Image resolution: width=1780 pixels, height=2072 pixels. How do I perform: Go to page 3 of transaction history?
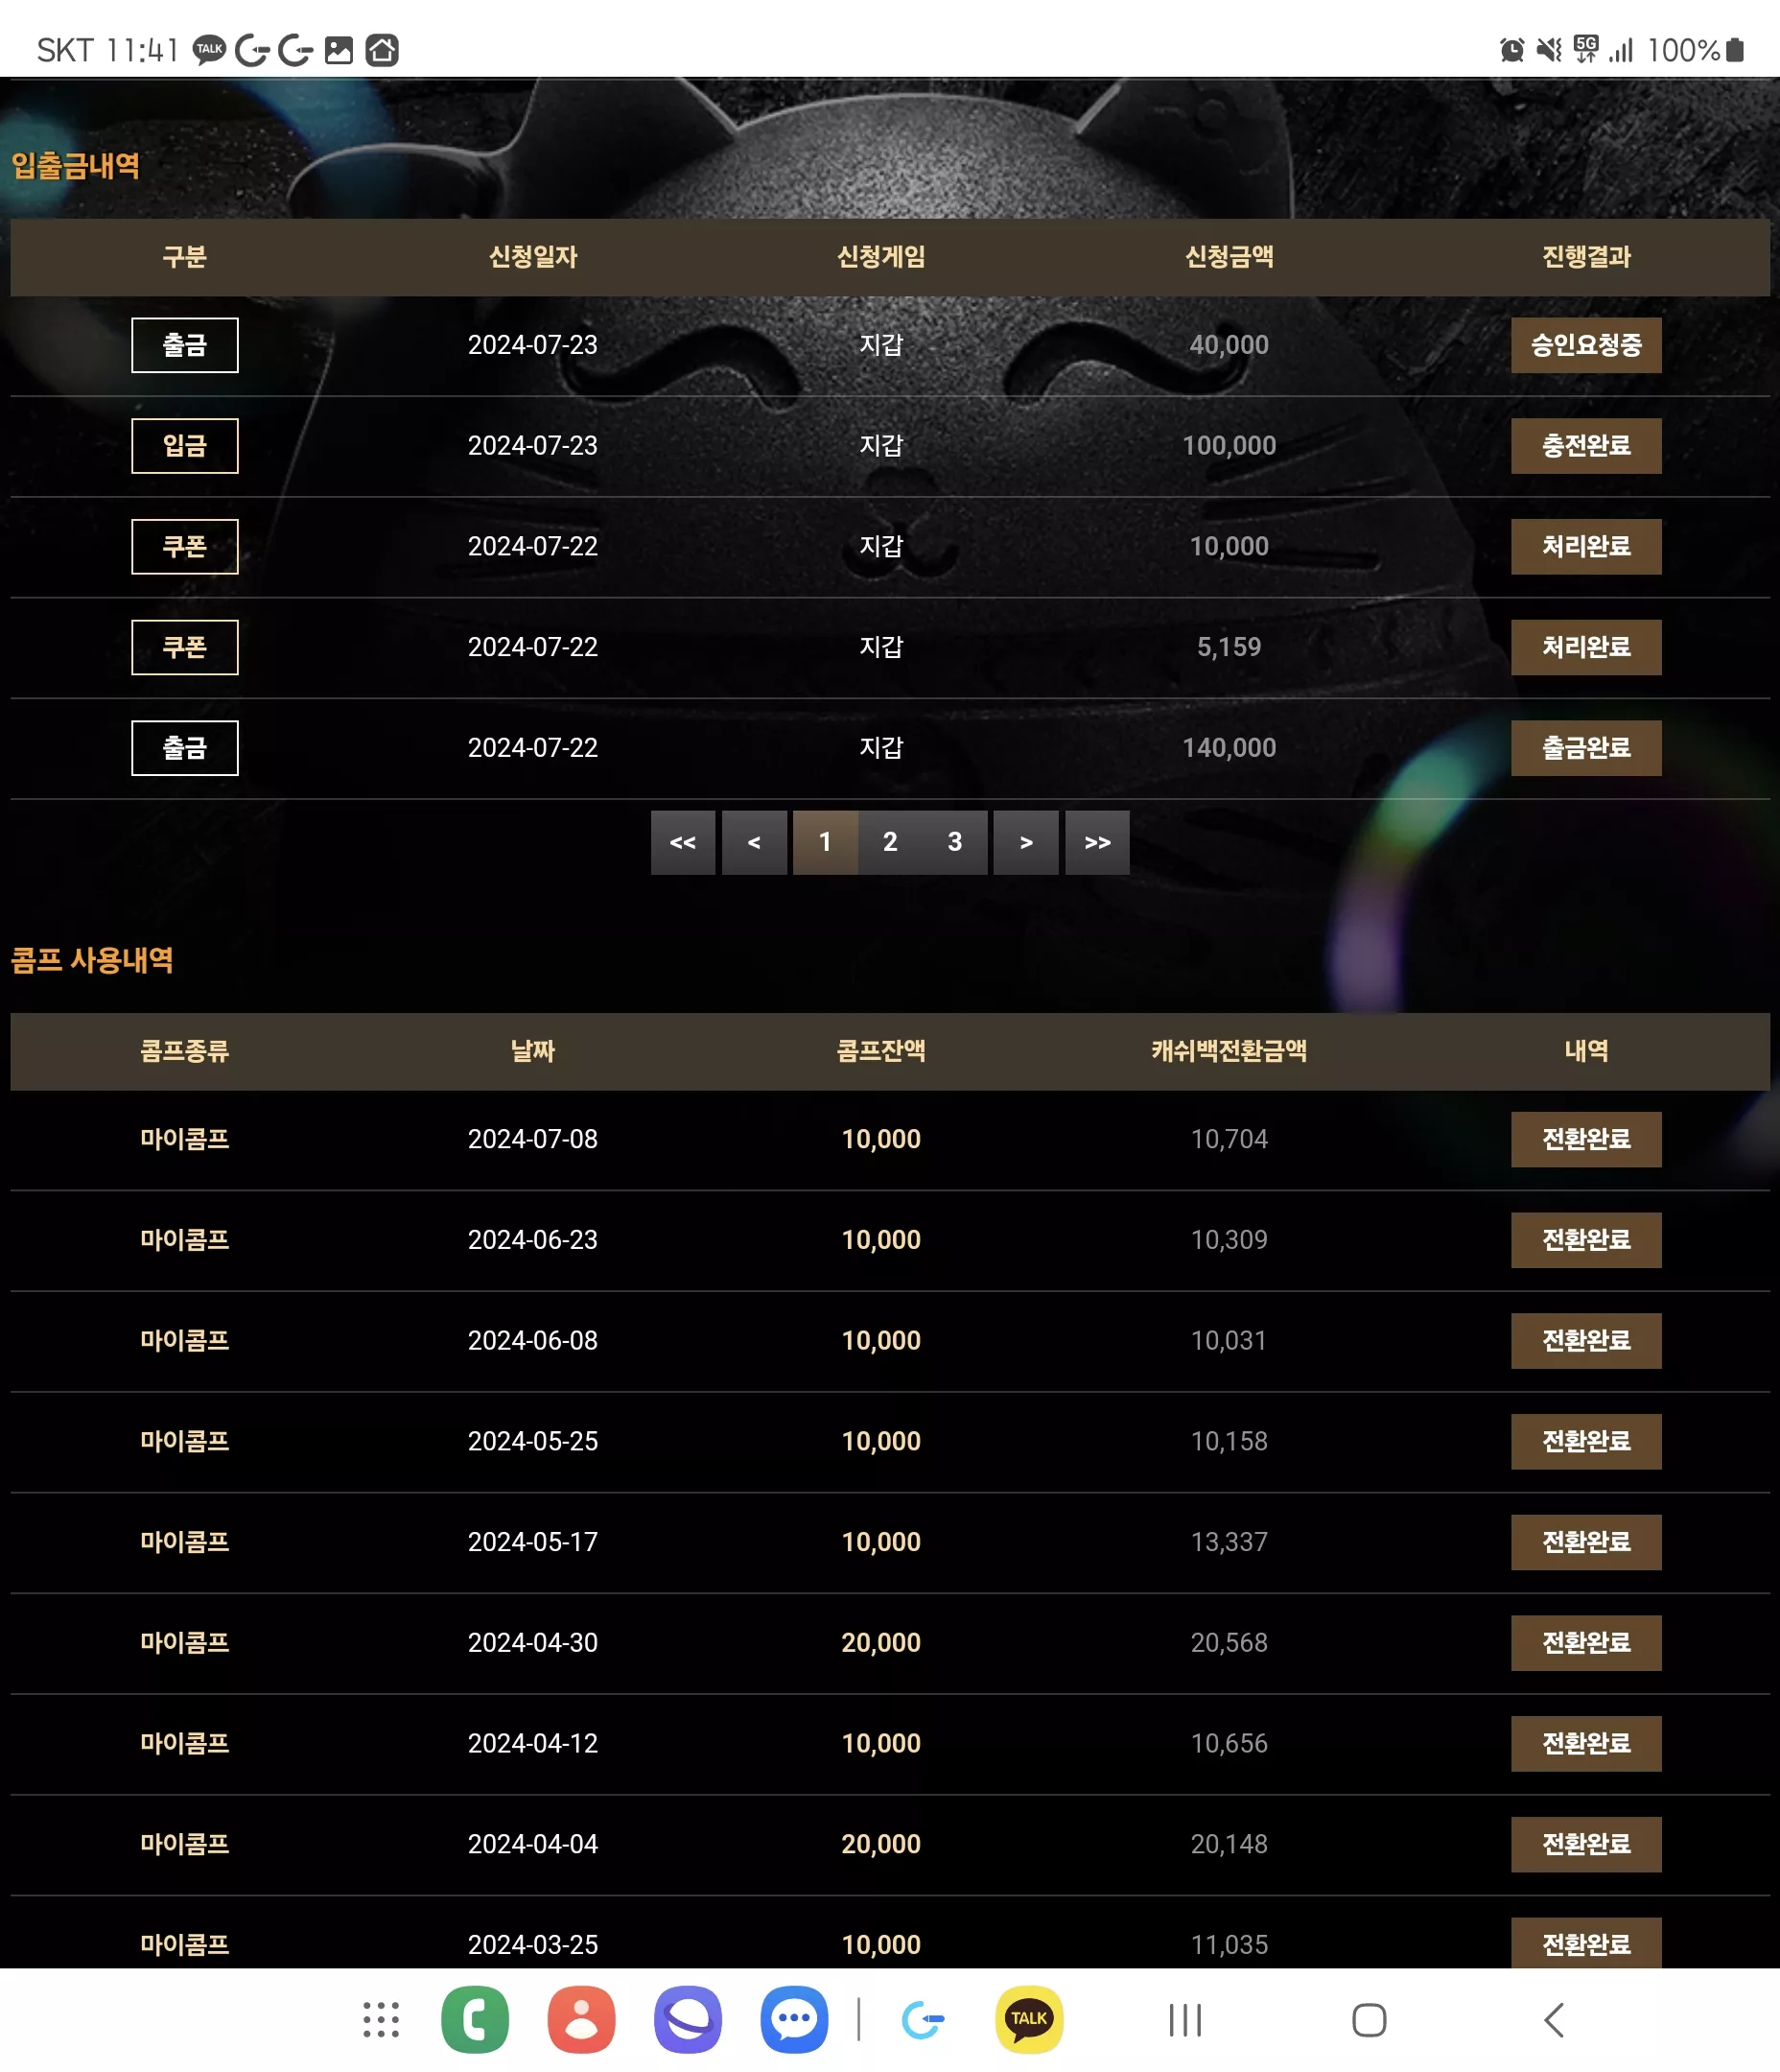coord(955,842)
